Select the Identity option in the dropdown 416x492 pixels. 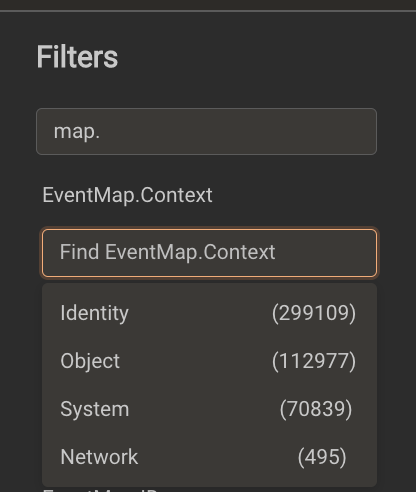pos(210,313)
